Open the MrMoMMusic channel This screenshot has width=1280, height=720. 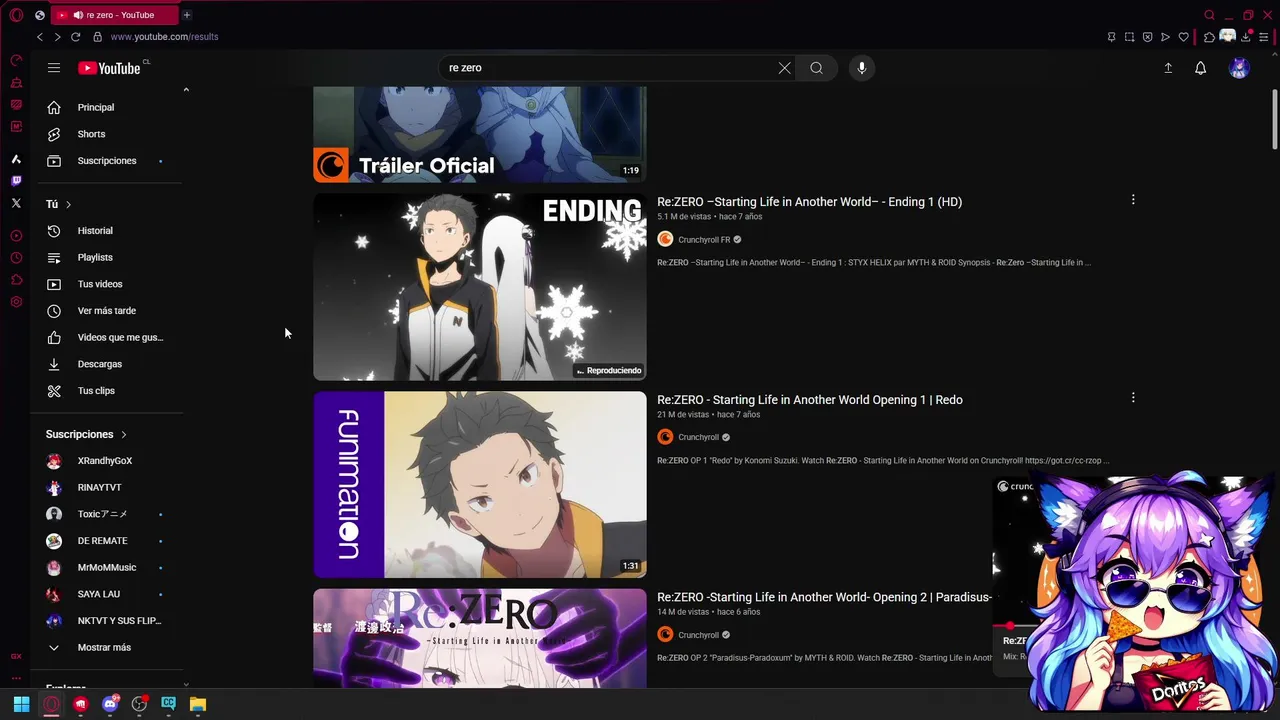tap(107, 568)
